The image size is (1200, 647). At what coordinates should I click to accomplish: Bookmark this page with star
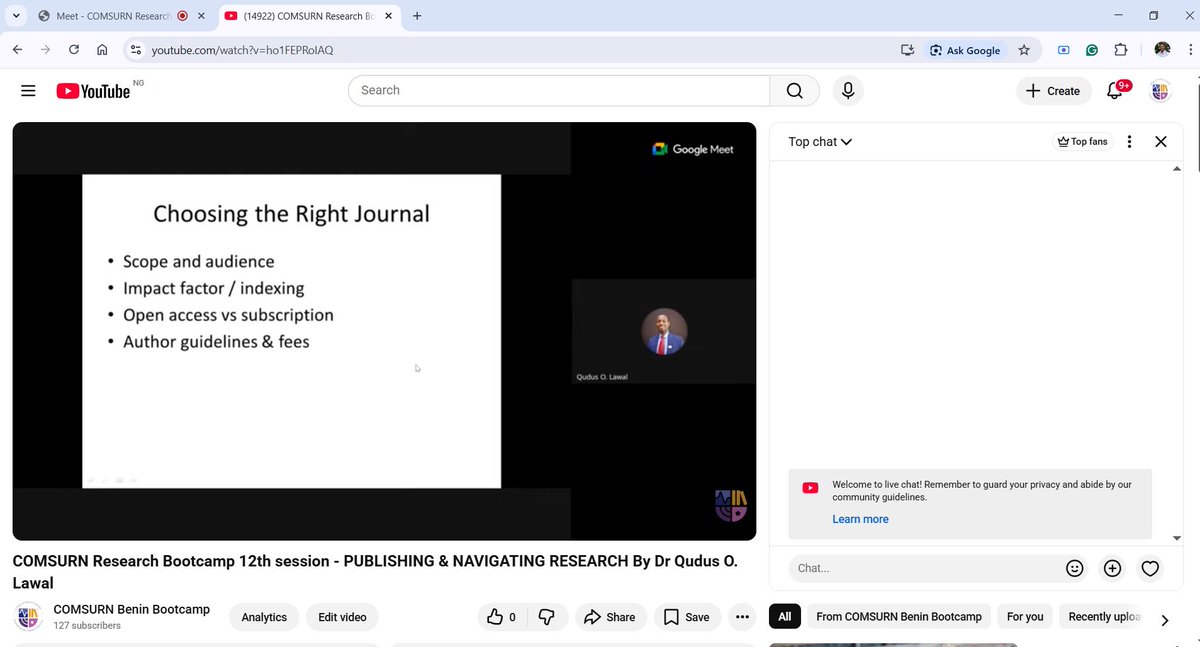coord(1024,50)
